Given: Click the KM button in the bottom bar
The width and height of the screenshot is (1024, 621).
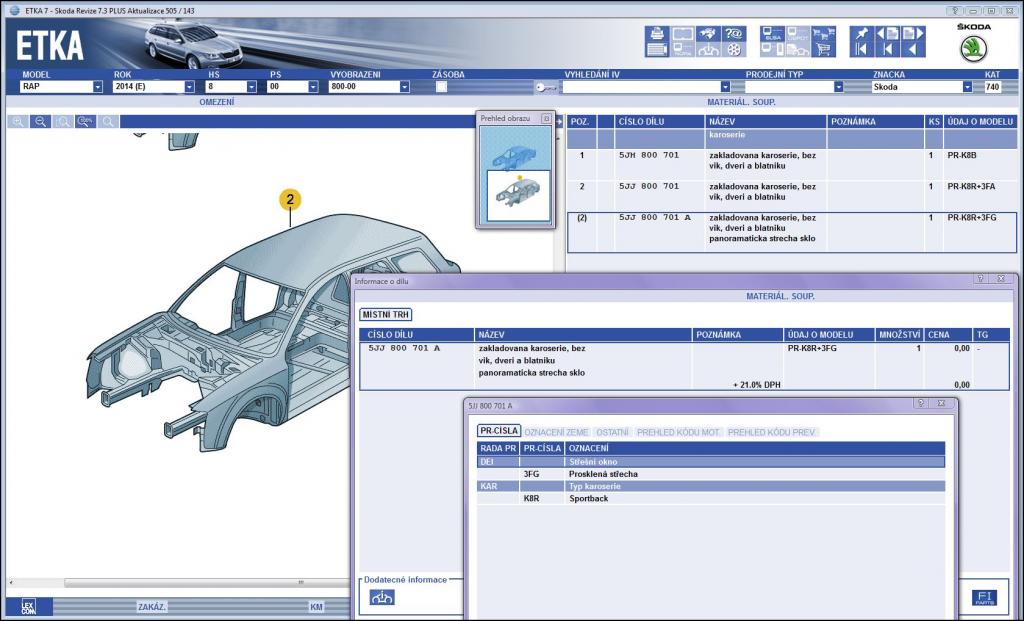Looking at the screenshot, I should click(316, 607).
